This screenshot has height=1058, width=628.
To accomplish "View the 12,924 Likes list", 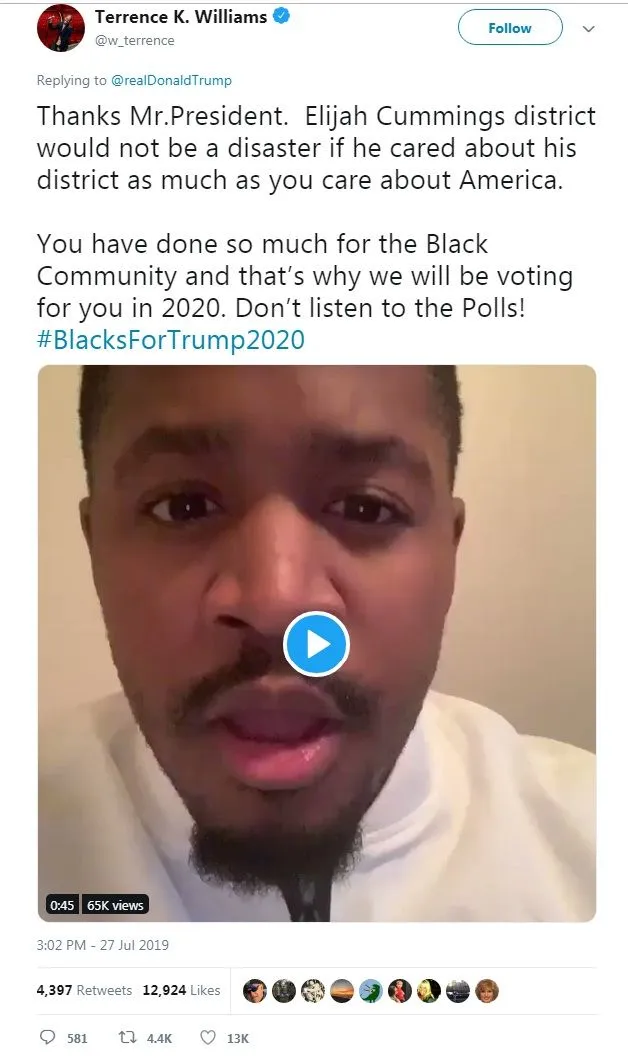I will coord(181,990).
